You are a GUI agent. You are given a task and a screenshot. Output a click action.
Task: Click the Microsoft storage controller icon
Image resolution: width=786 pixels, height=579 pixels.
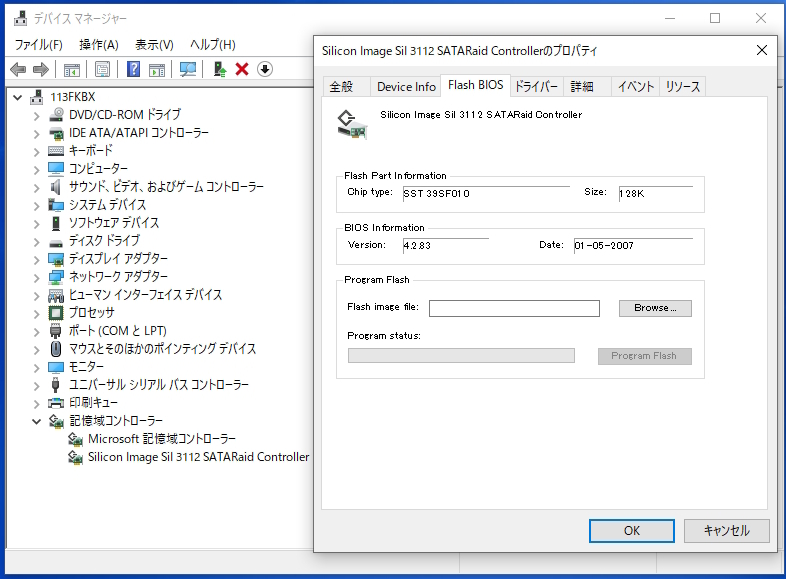tap(75, 439)
